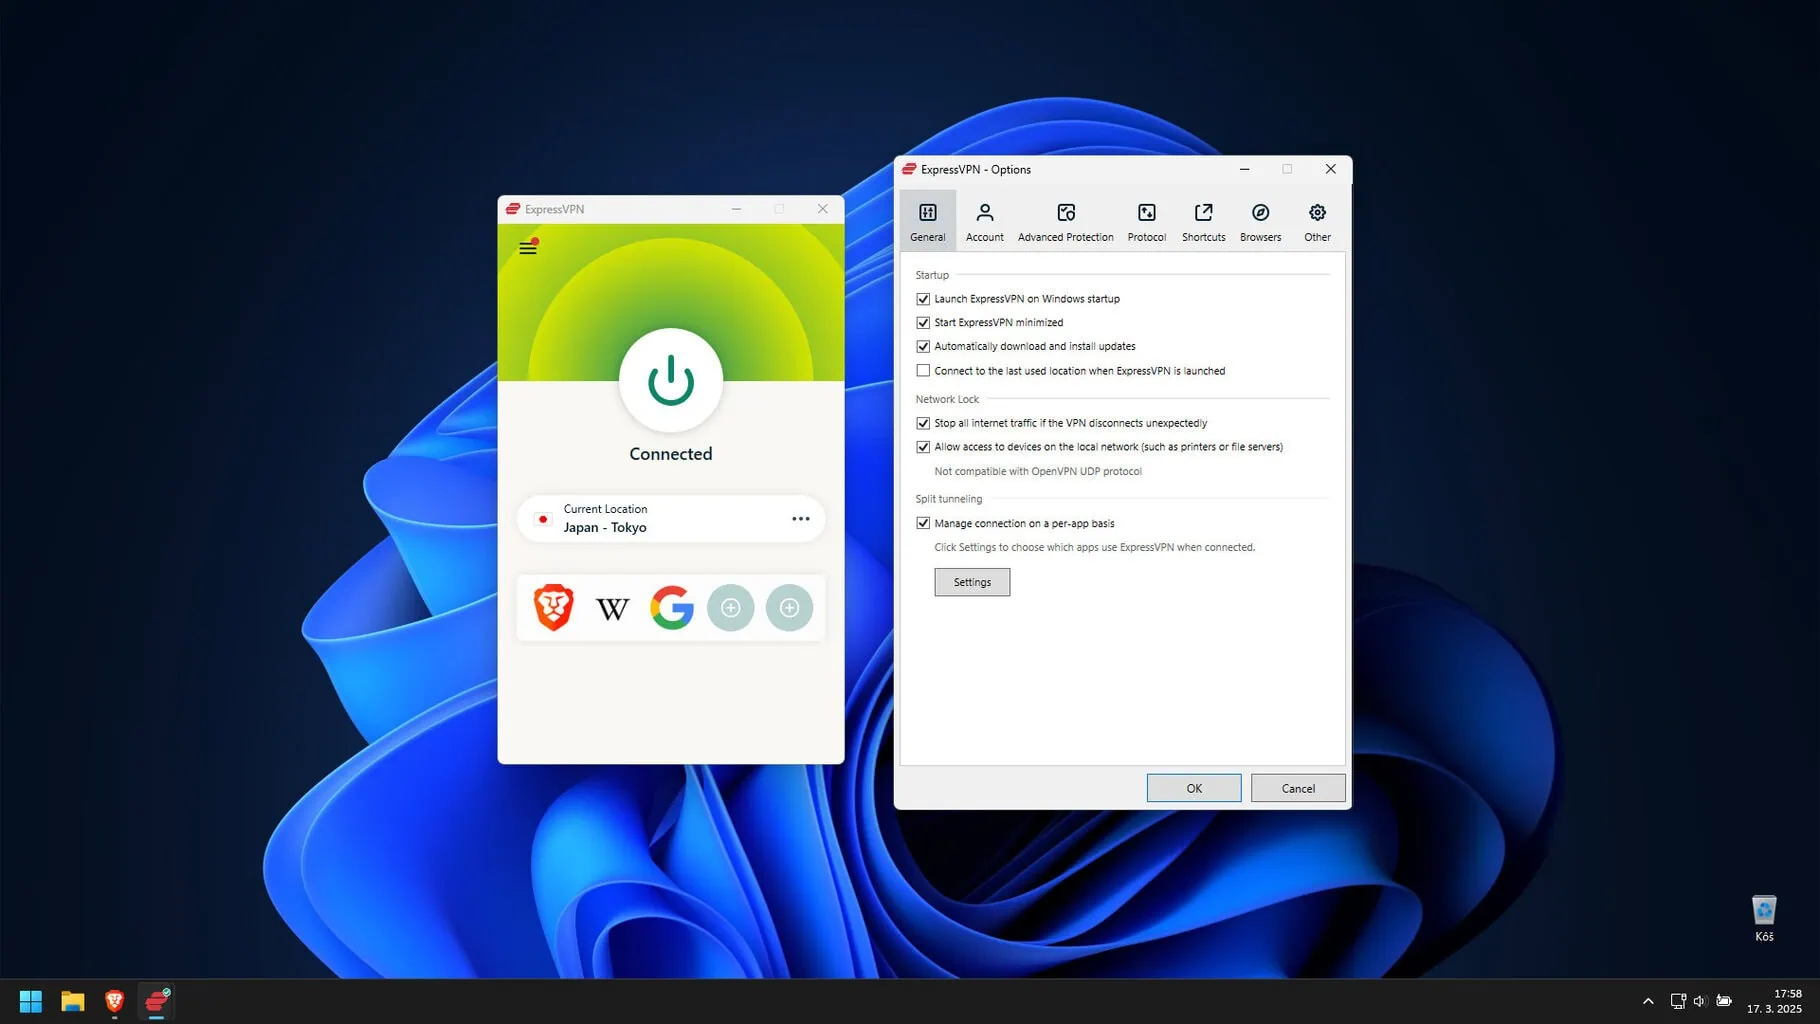Enable connect to last used location
Image resolution: width=1820 pixels, height=1024 pixels.
(923, 371)
